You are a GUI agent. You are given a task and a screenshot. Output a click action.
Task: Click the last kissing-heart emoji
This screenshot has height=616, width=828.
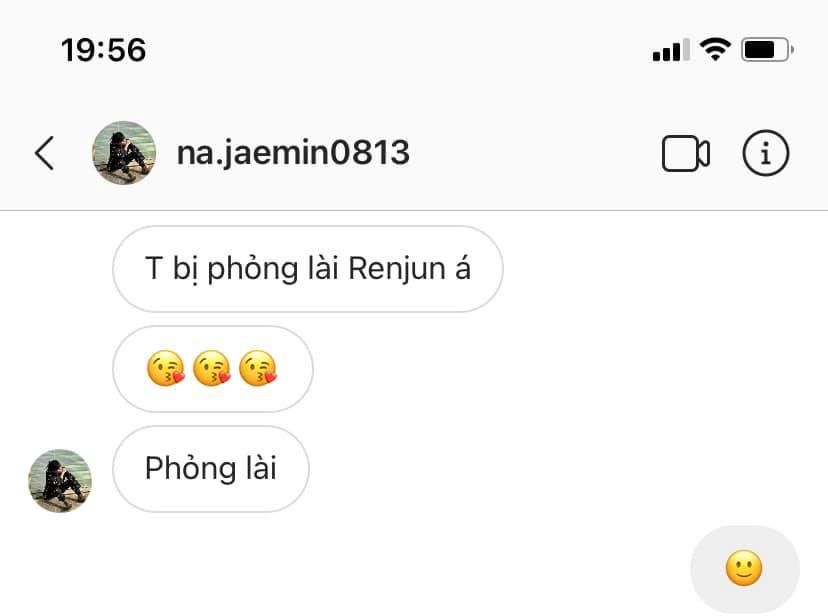[x=258, y=368]
